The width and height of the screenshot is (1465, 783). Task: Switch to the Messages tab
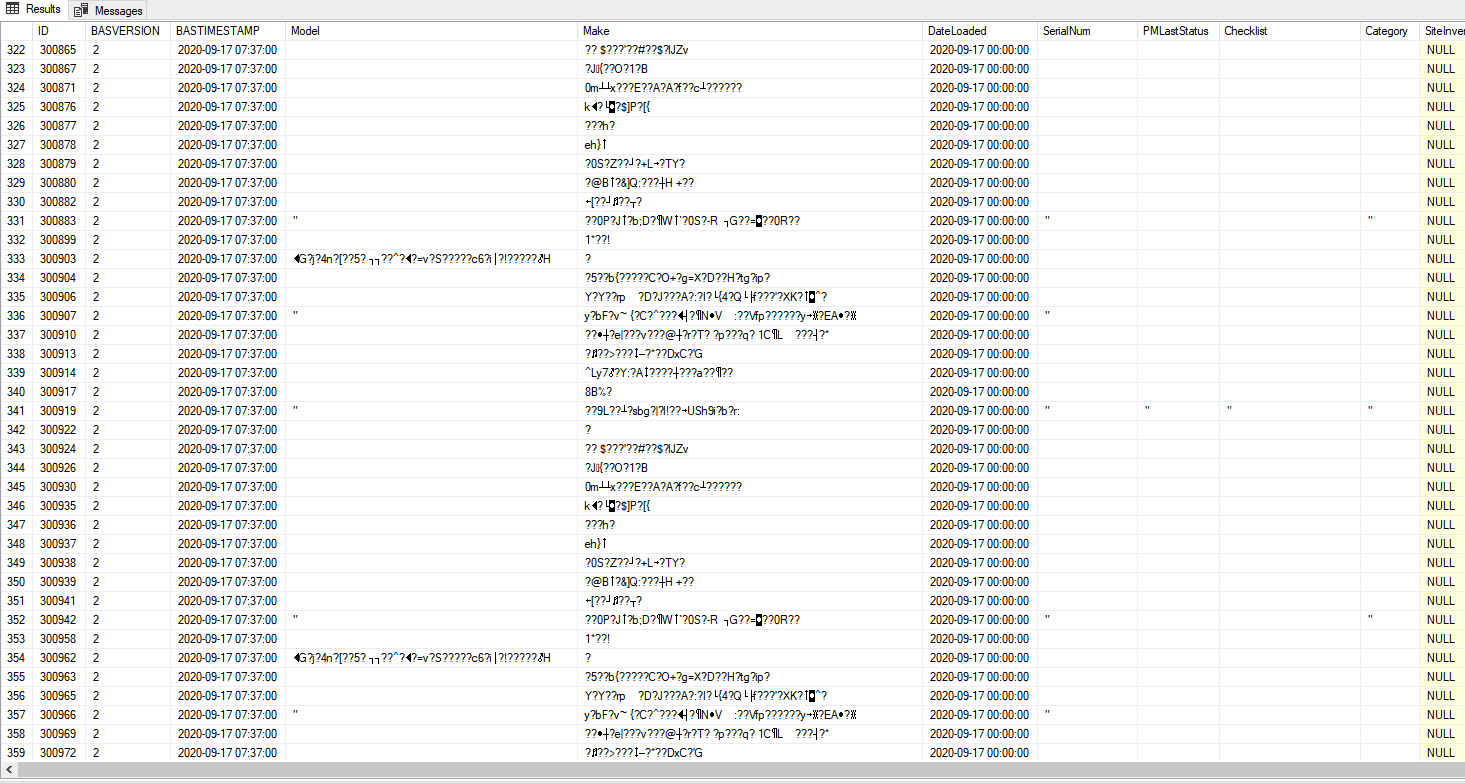click(107, 10)
